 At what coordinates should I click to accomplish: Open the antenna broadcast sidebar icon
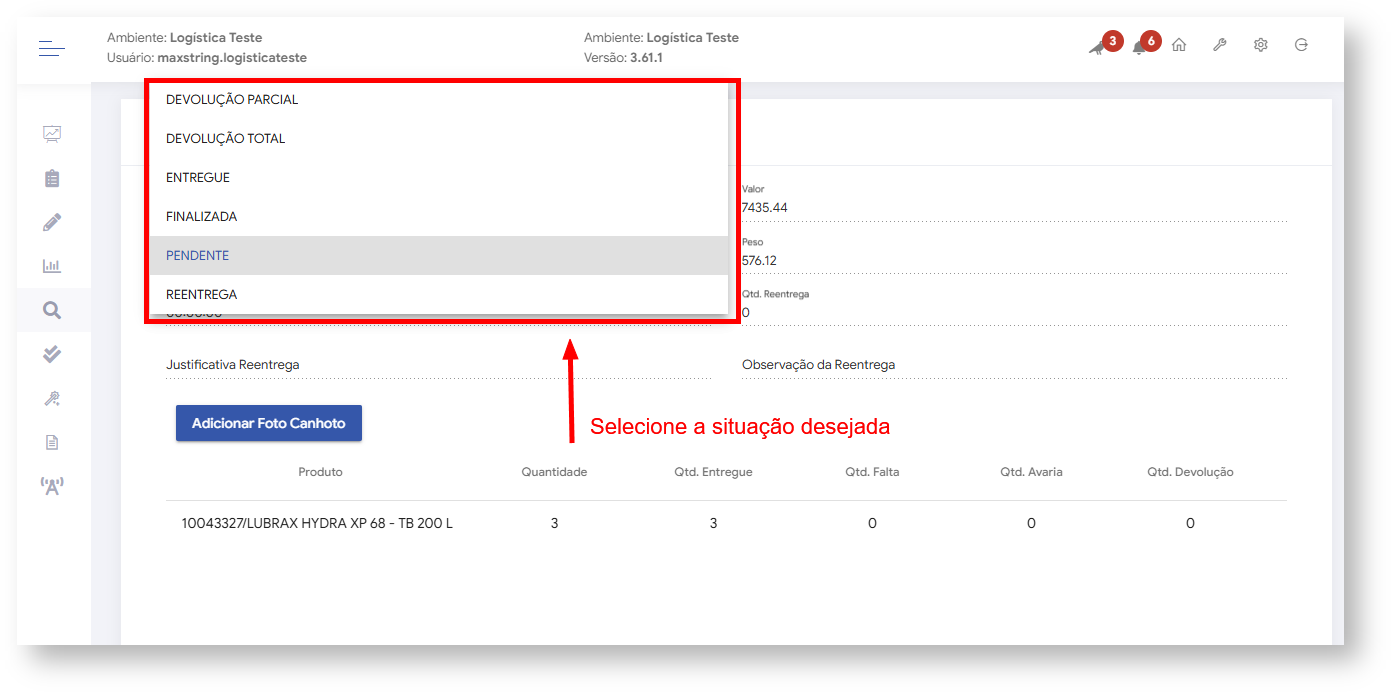52,486
